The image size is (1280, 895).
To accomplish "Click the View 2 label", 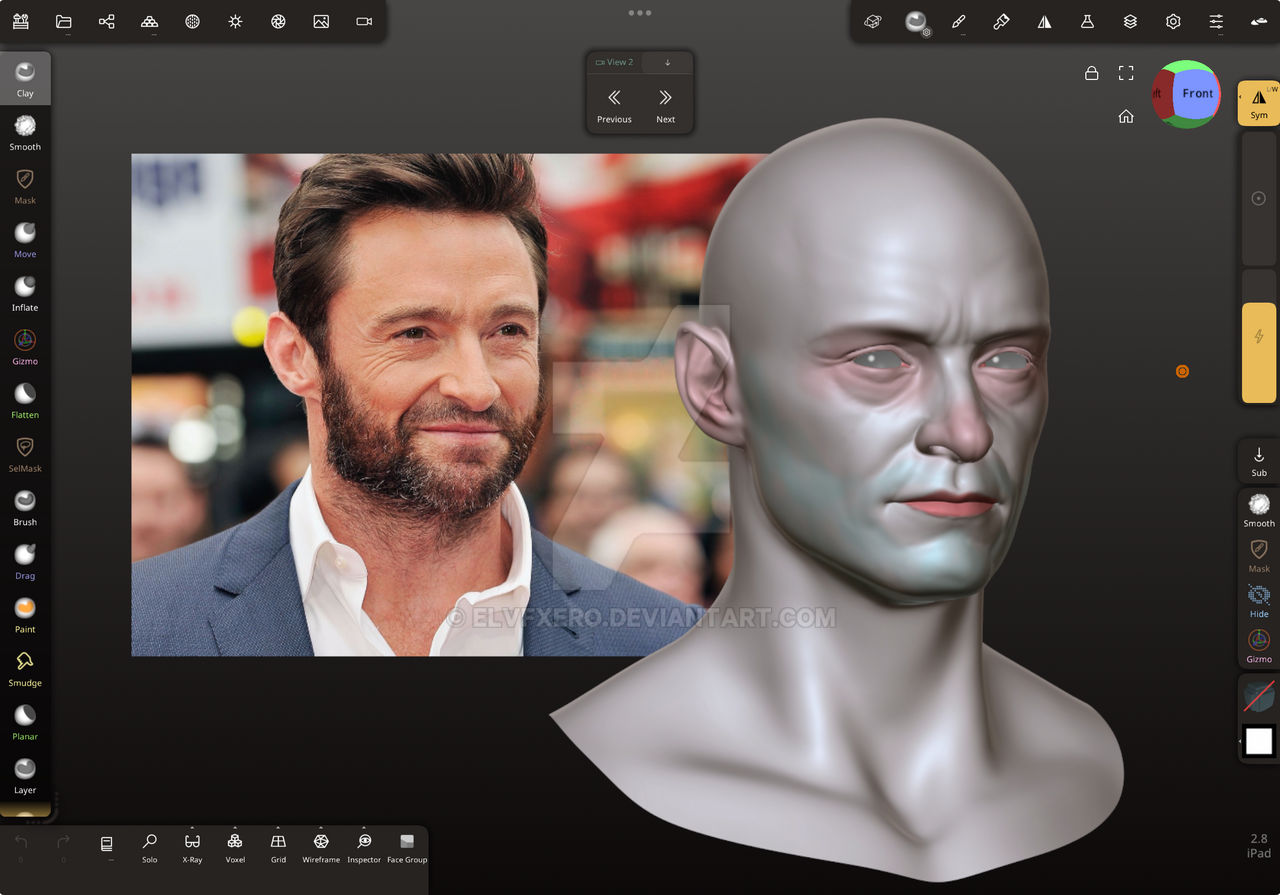I will [x=614, y=62].
